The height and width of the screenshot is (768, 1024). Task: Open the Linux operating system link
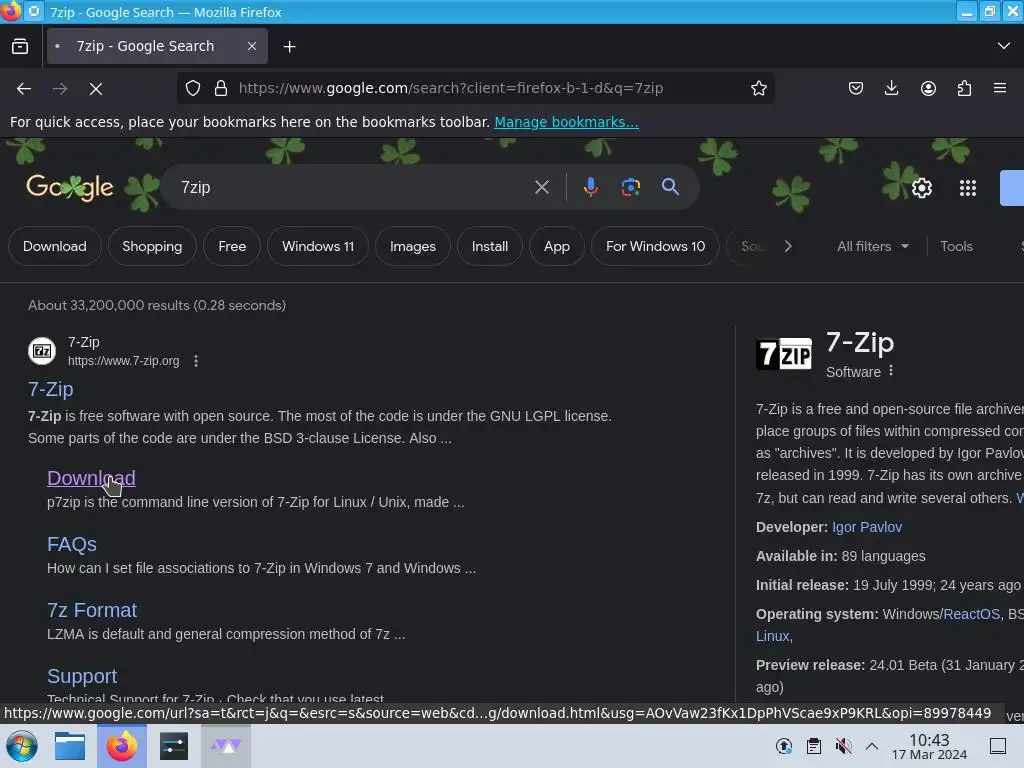[773, 636]
